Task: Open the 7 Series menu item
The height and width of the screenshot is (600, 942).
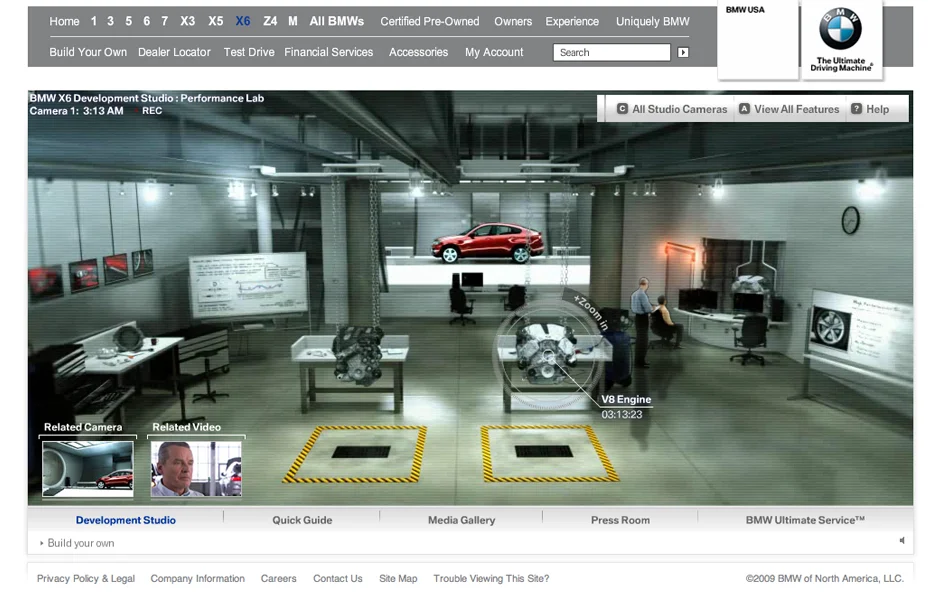Action: (165, 22)
